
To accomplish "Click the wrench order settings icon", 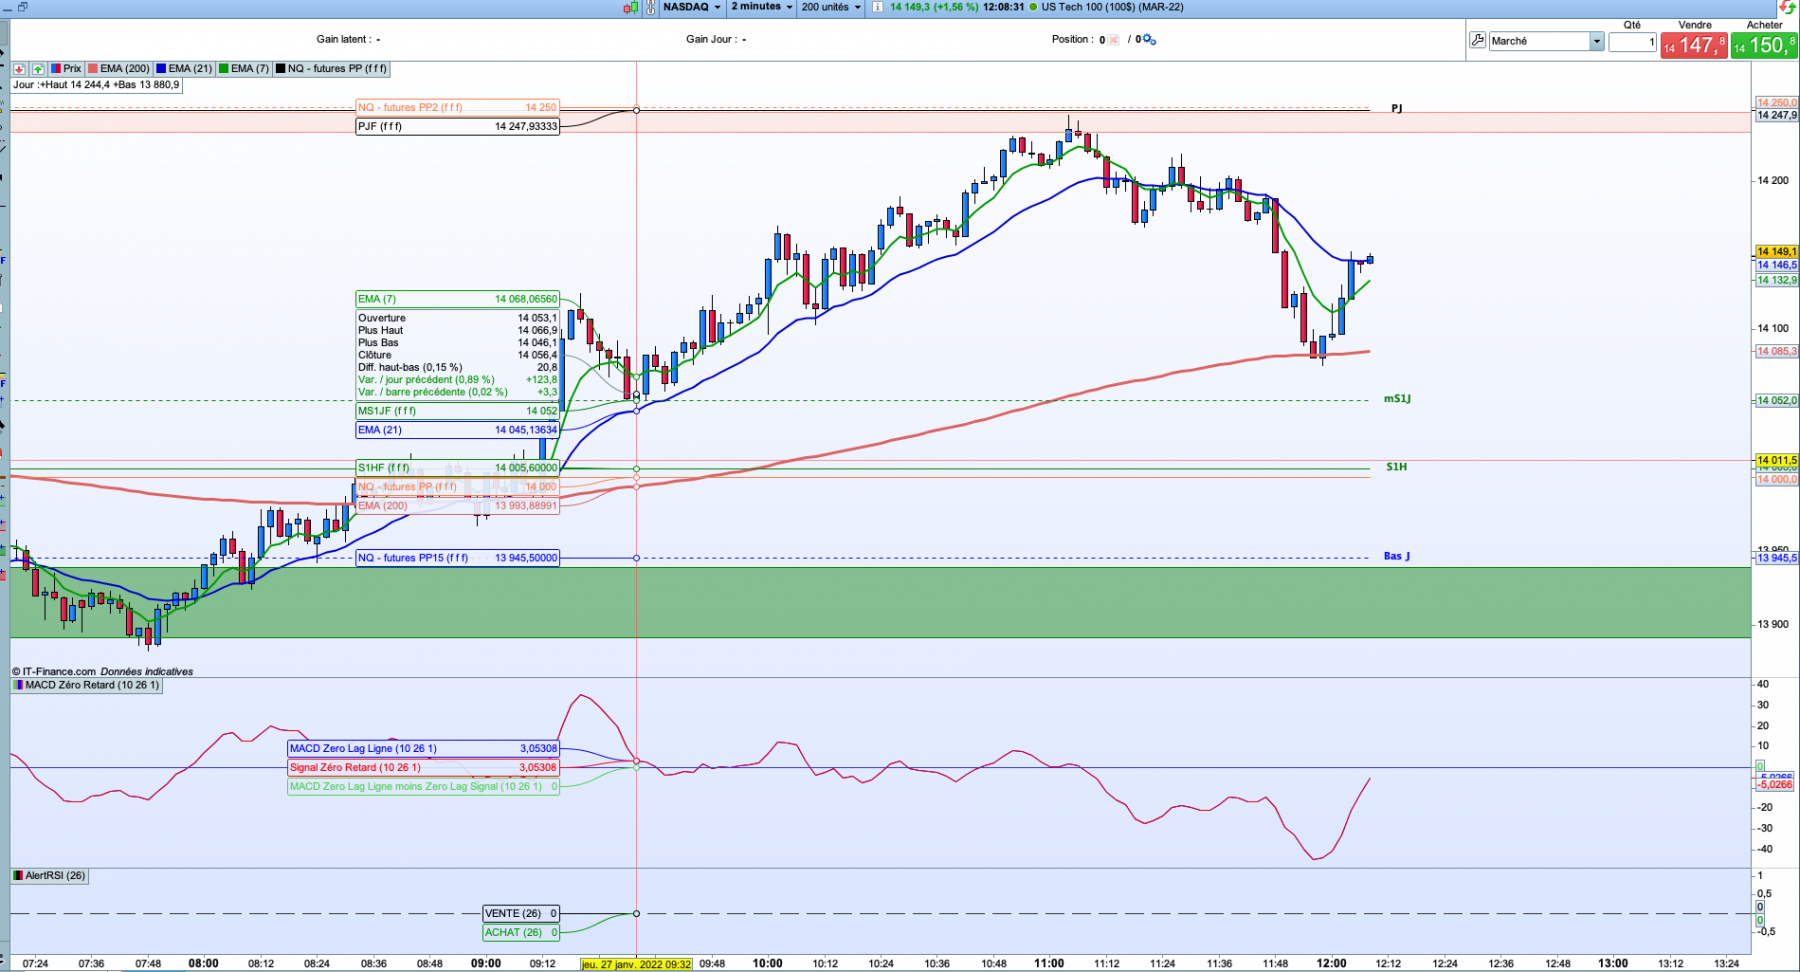I will [x=1478, y=41].
